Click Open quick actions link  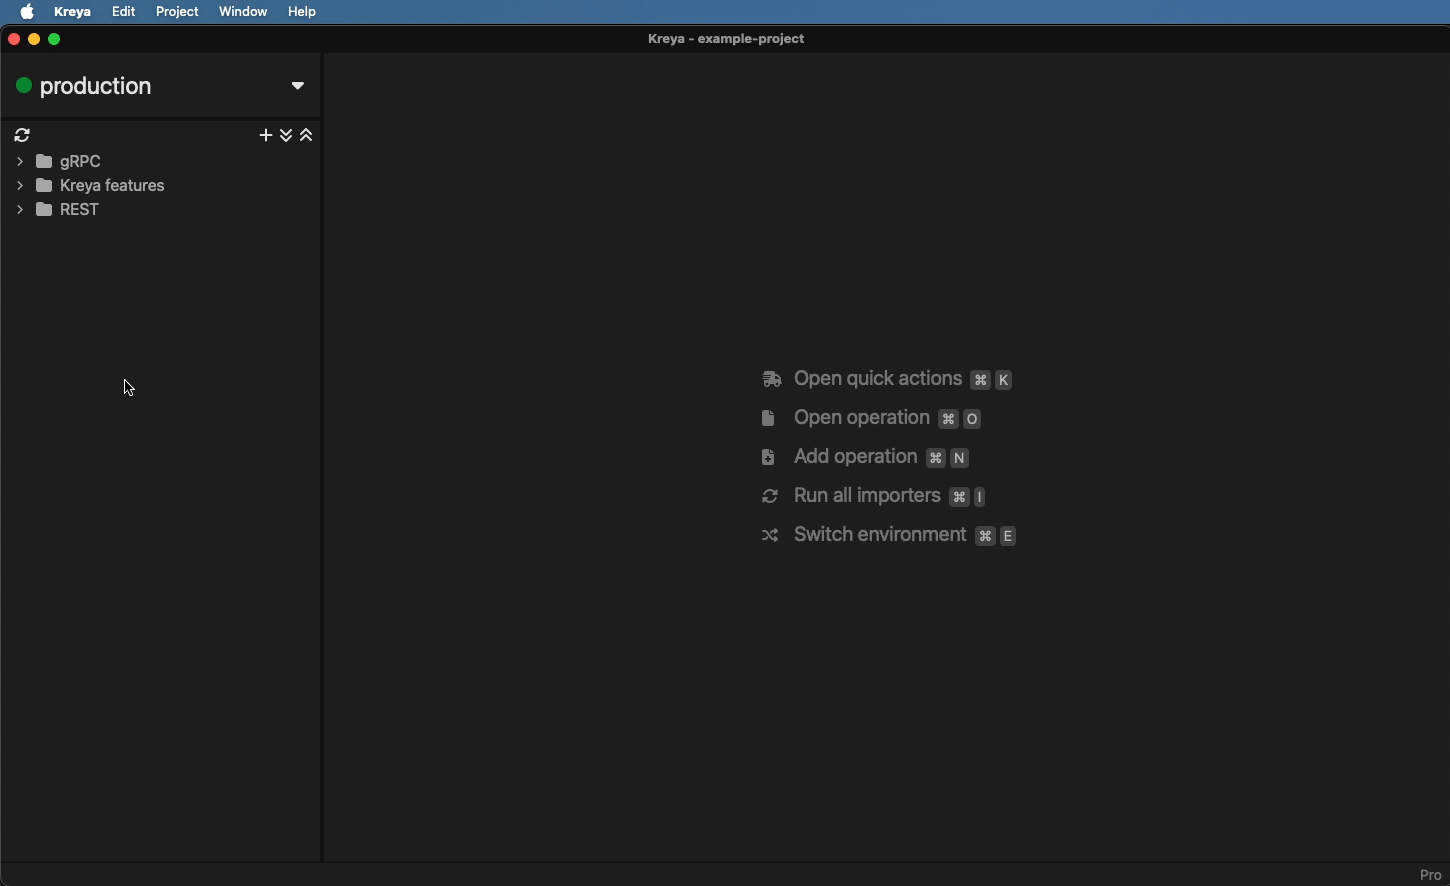pos(877,379)
